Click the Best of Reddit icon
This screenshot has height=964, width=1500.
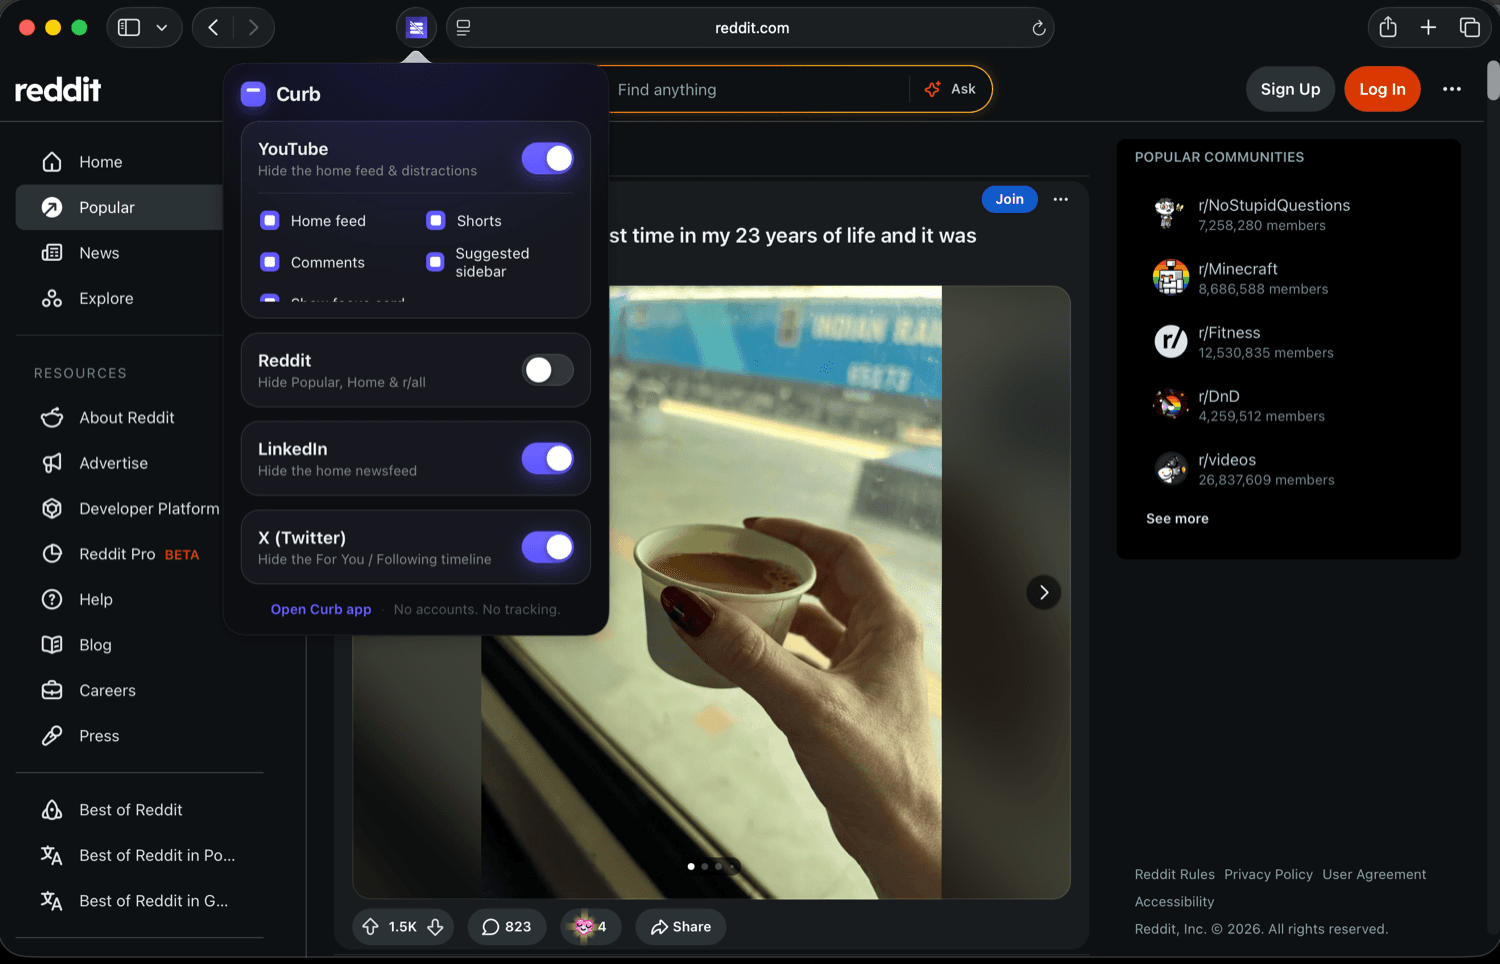(x=52, y=810)
